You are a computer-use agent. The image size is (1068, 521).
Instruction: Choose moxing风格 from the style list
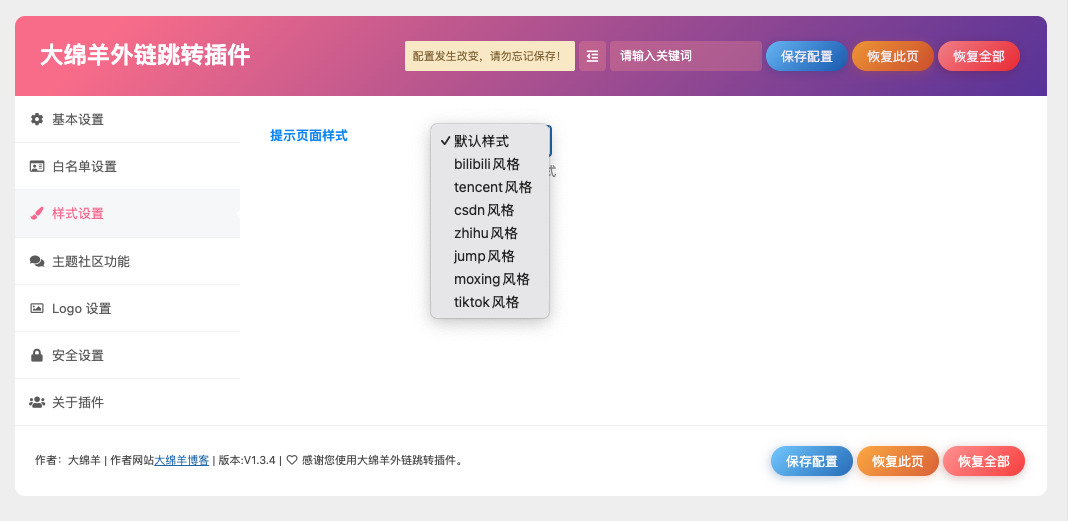coord(490,279)
